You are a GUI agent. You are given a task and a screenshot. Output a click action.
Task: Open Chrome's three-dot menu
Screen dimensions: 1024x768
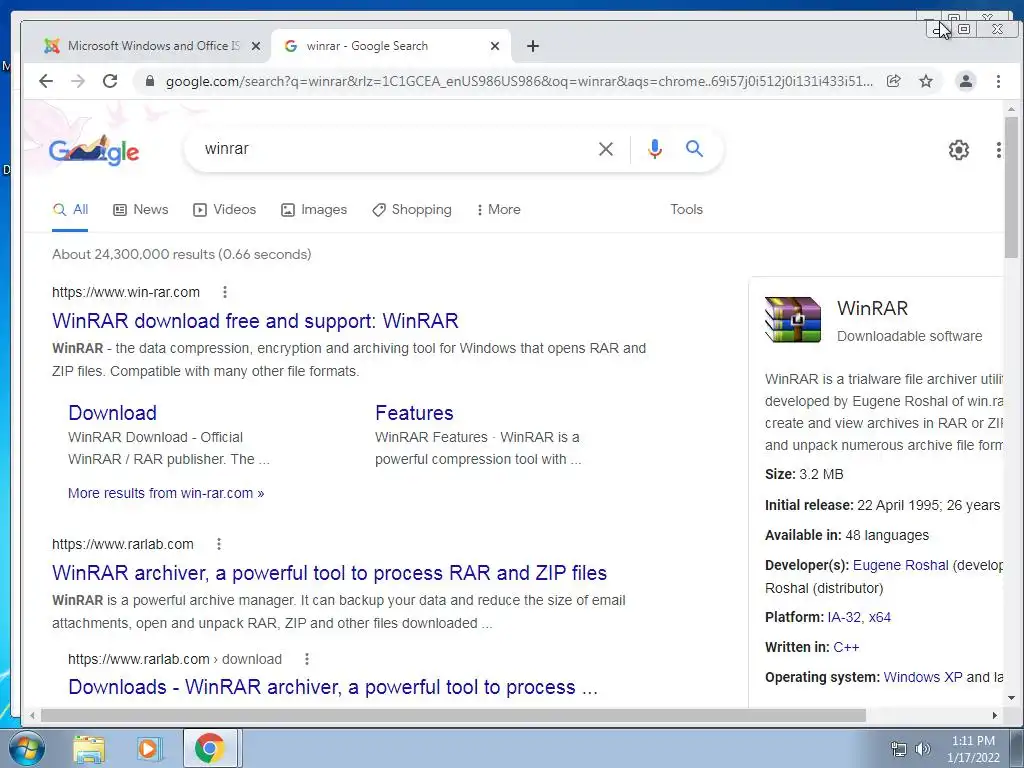[x=998, y=81]
